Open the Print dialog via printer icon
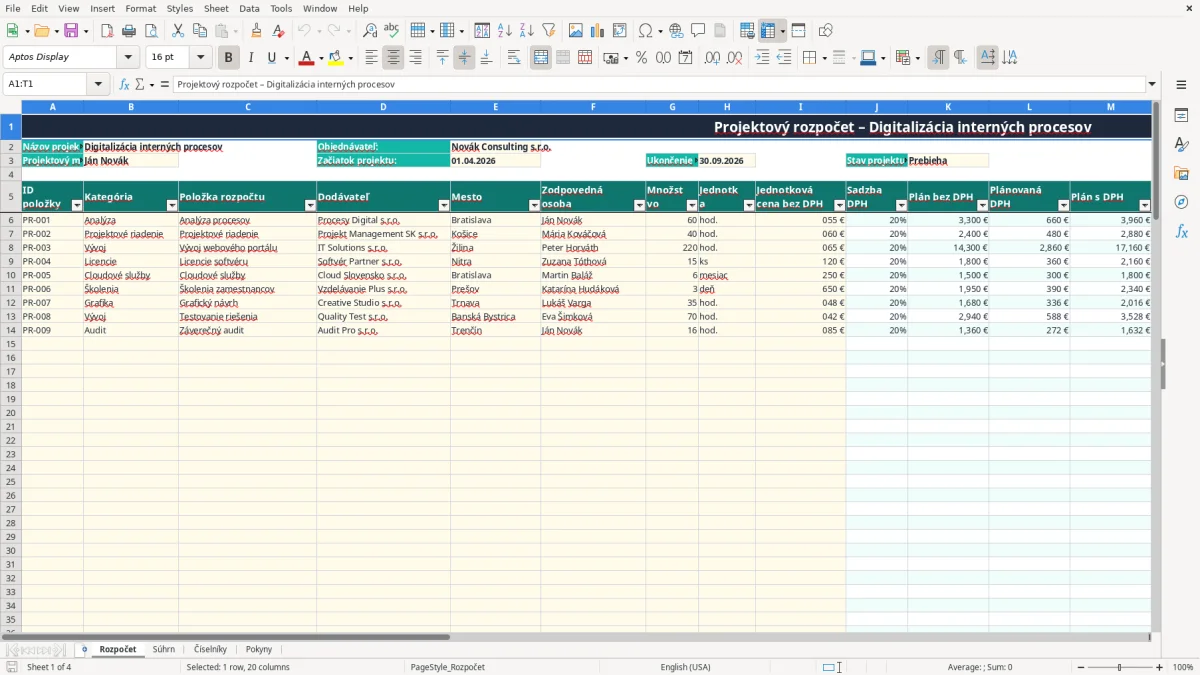This screenshot has height=675, width=1200. [129, 31]
